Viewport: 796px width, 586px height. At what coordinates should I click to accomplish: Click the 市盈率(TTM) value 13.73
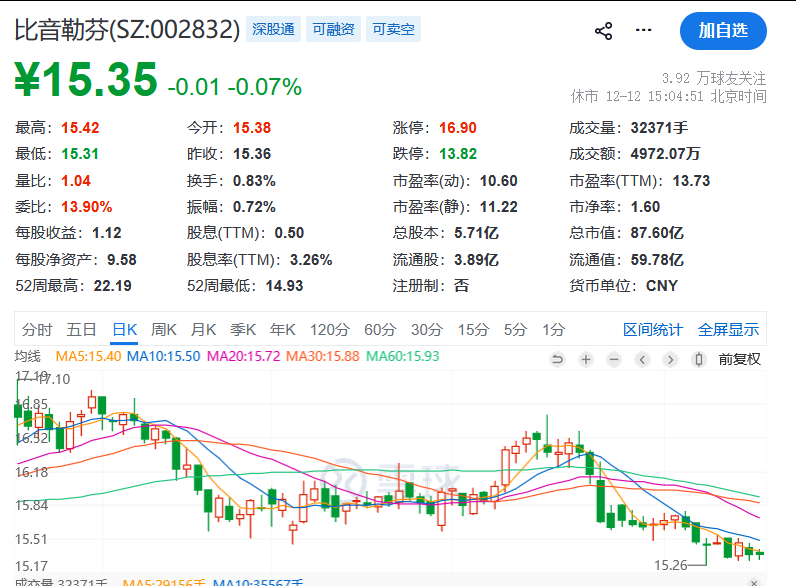click(x=691, y=180)
